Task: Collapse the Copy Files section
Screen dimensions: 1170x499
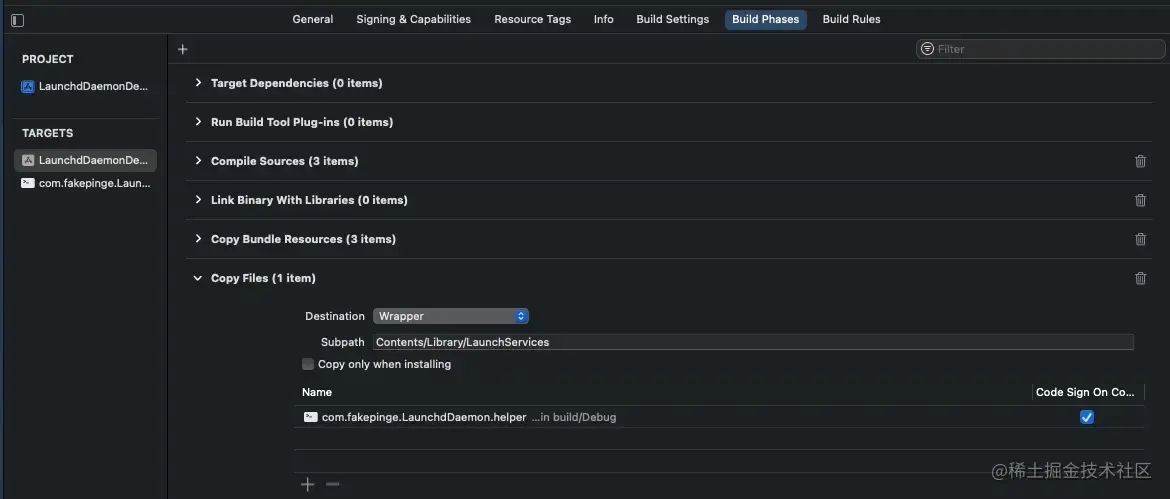Action: point(198,278)
